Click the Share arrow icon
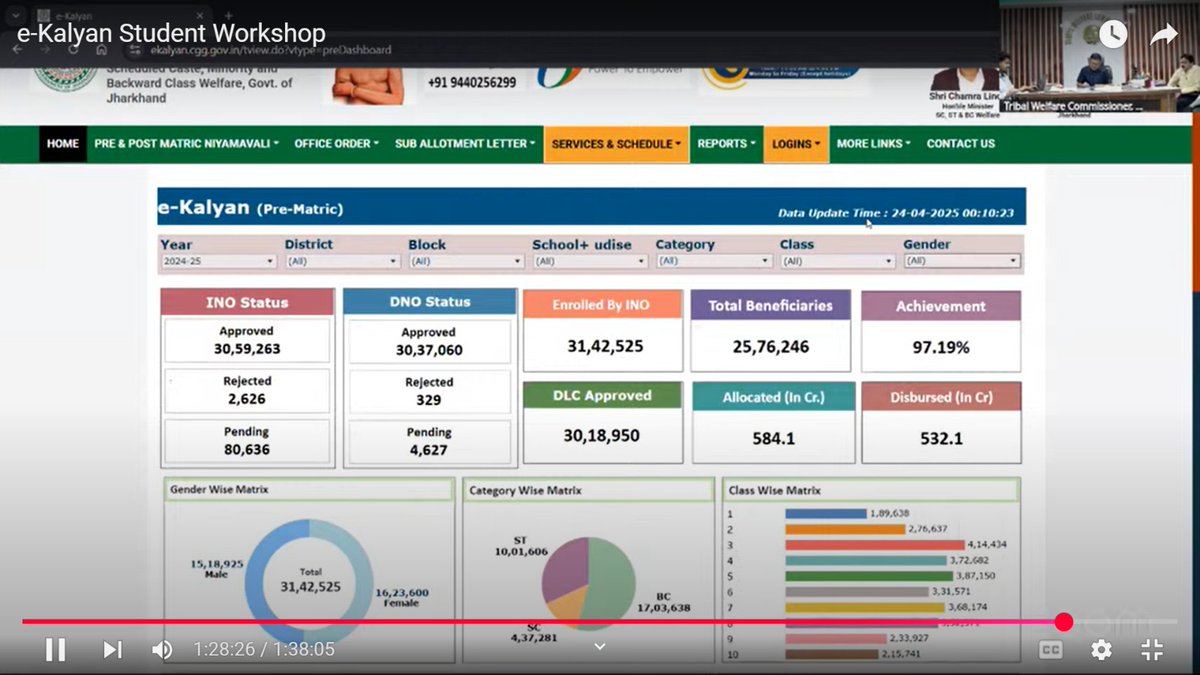Image resolution: width=1200 pixels, height=675 pixels. [x=1164, y=35]
